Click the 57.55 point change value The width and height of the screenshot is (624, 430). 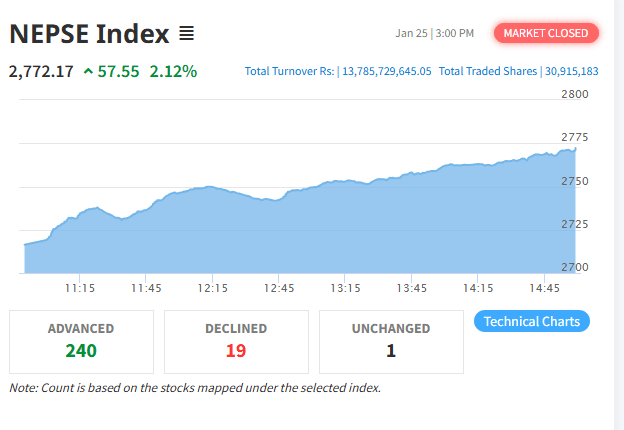coord(120,71)
